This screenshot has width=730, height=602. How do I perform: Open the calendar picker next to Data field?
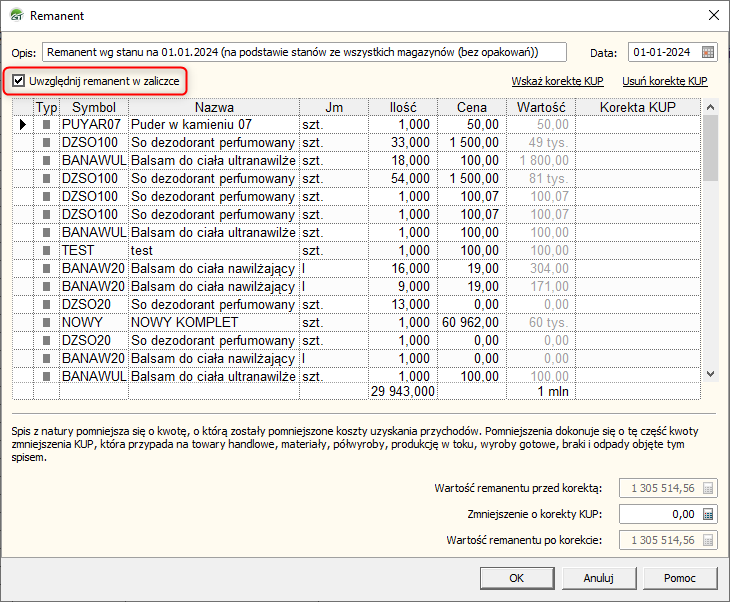708,52
